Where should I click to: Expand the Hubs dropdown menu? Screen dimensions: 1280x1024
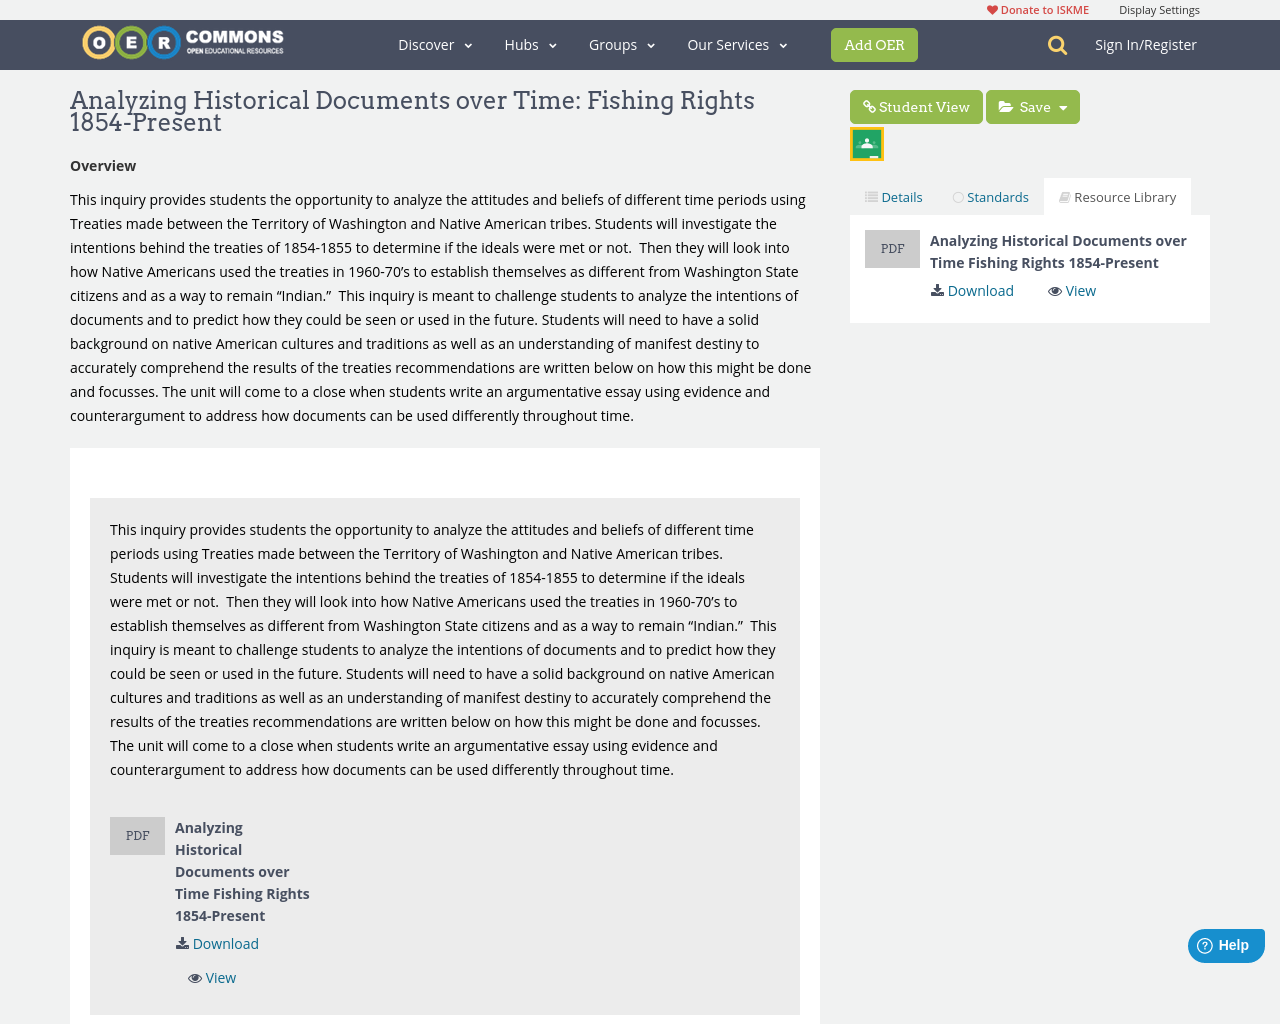pos(530,45)
